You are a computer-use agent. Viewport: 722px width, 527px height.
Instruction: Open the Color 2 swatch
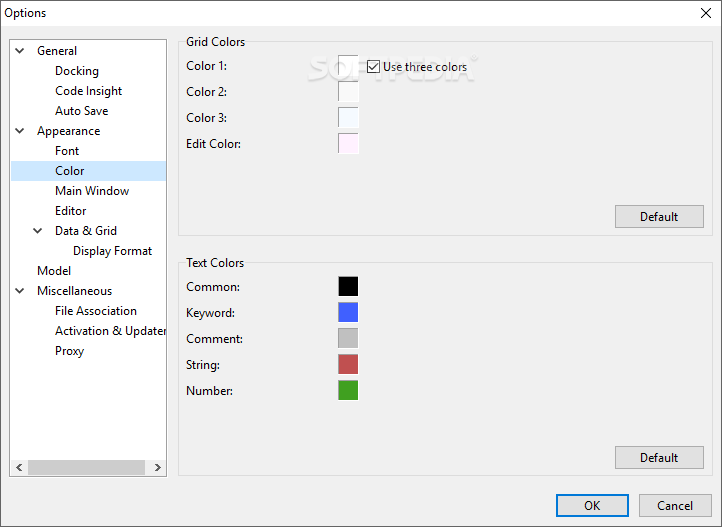tap(348, 92)
